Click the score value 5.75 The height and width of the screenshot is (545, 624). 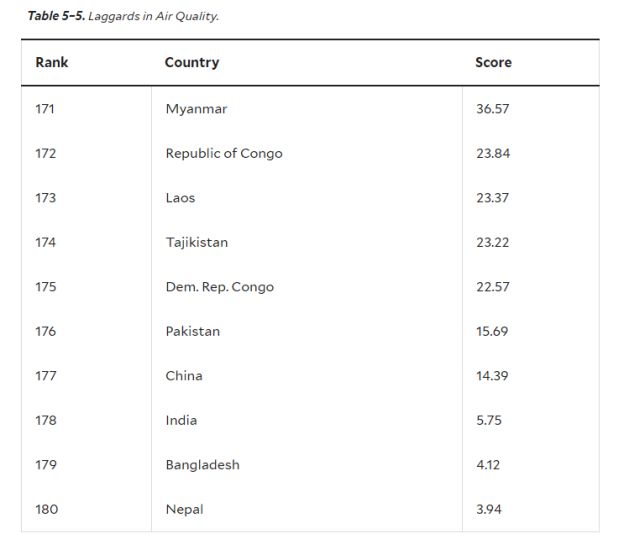point(489,420)
